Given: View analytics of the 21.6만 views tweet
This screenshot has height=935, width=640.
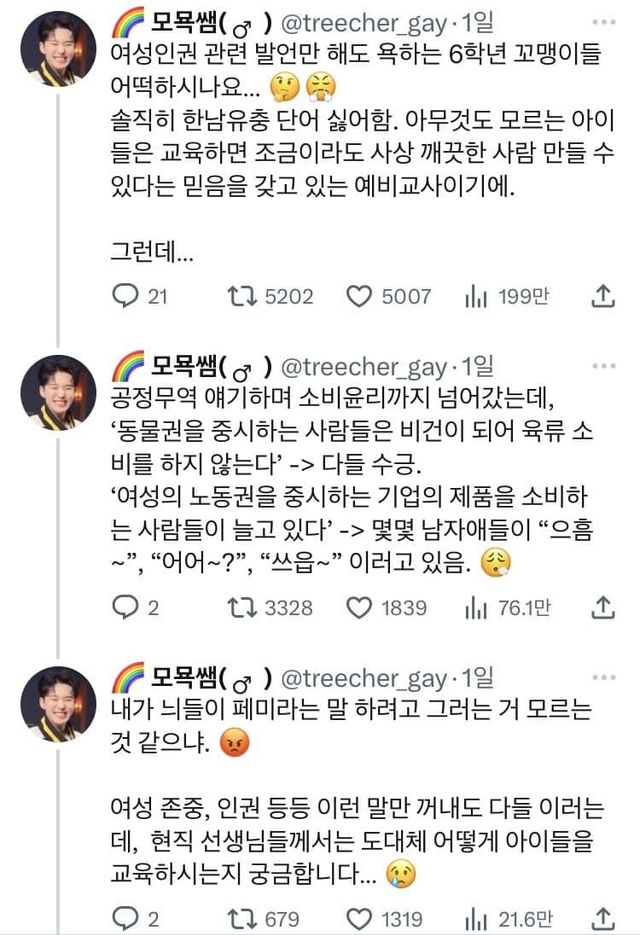Looking at the screenshot, I should pyautogui.click(x=474, y=918).
